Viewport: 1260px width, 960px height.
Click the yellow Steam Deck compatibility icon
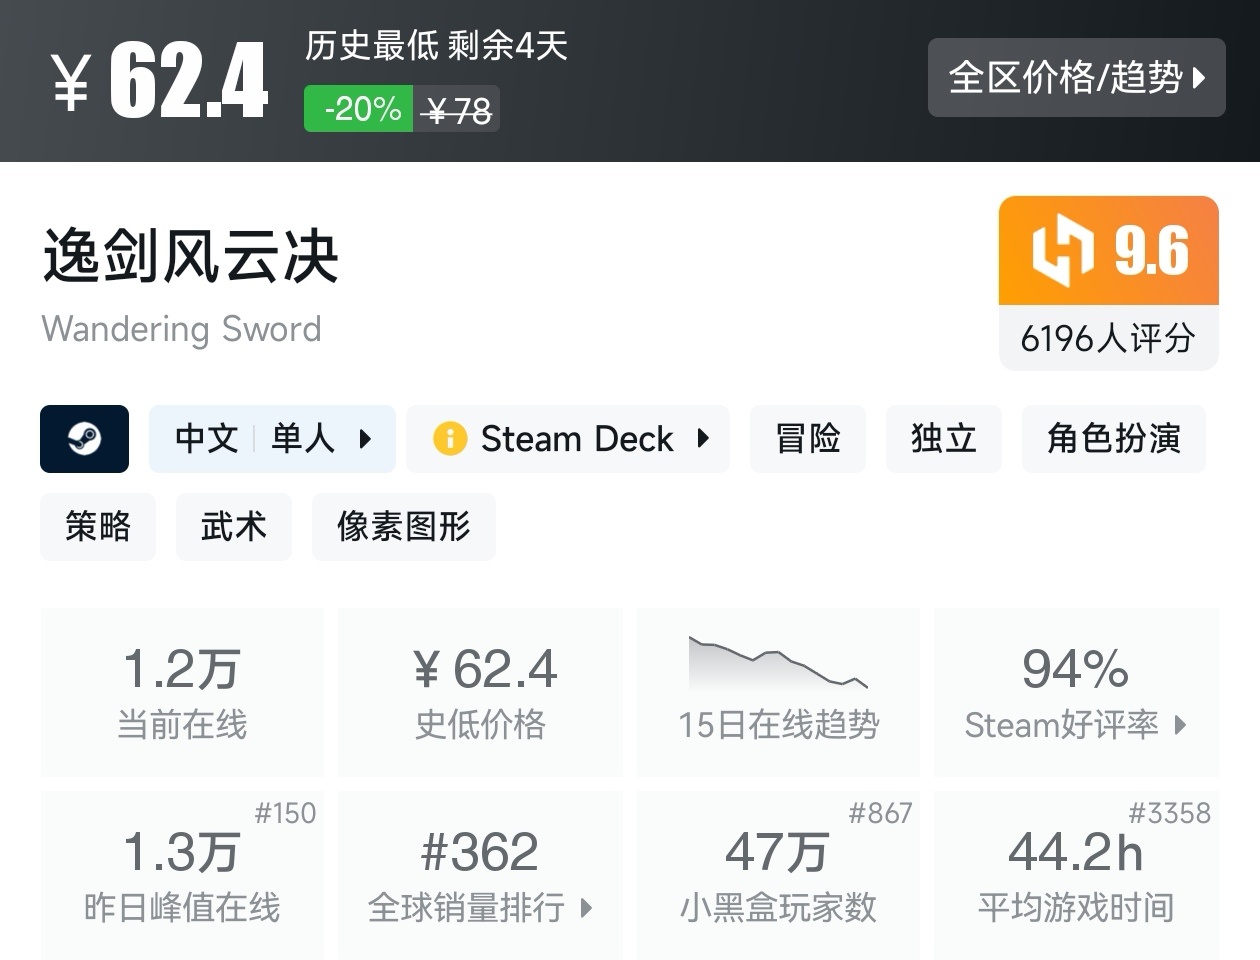[x=449, y=438]
